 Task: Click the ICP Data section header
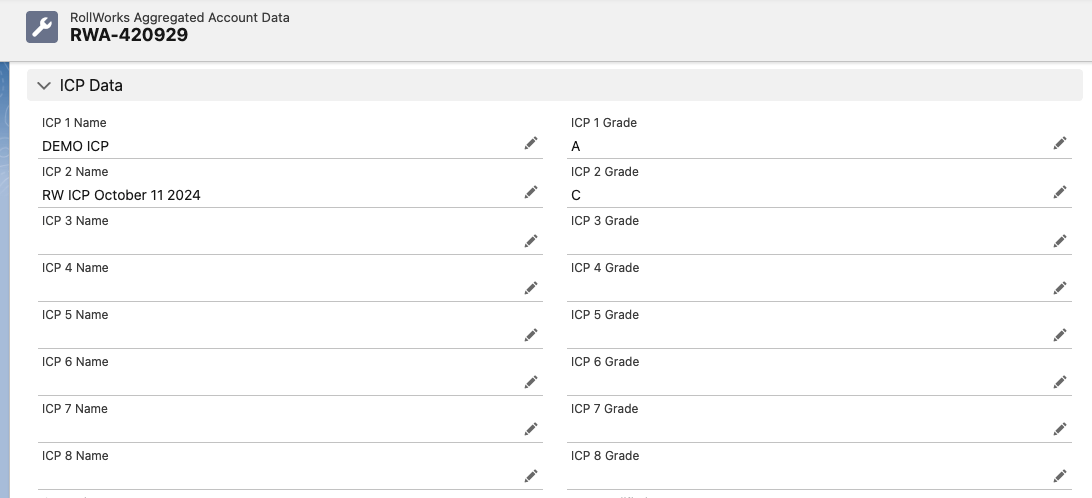coord(554,85)
